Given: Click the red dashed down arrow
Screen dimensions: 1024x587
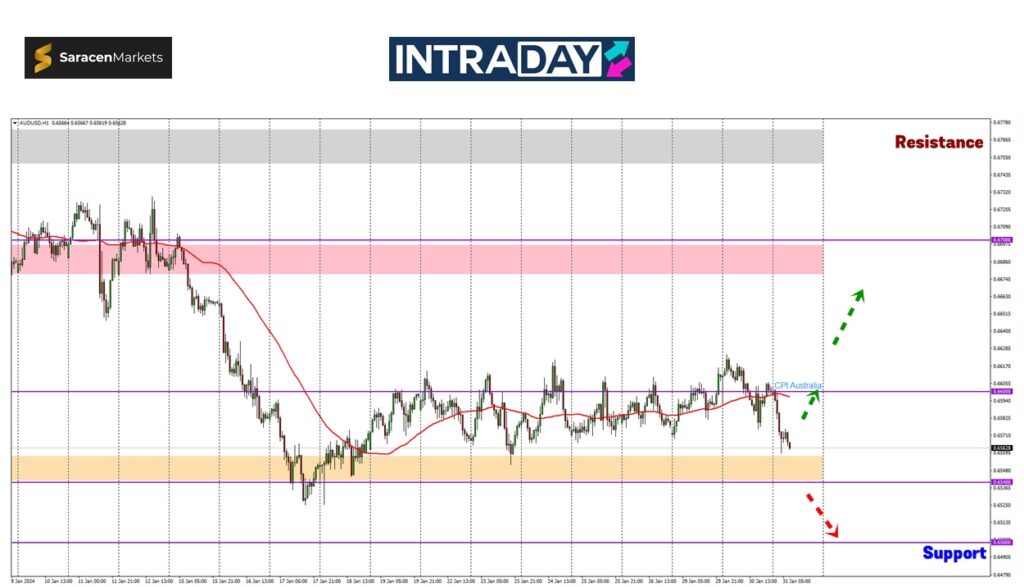Looking at the screenshot, I should point(821,515).
